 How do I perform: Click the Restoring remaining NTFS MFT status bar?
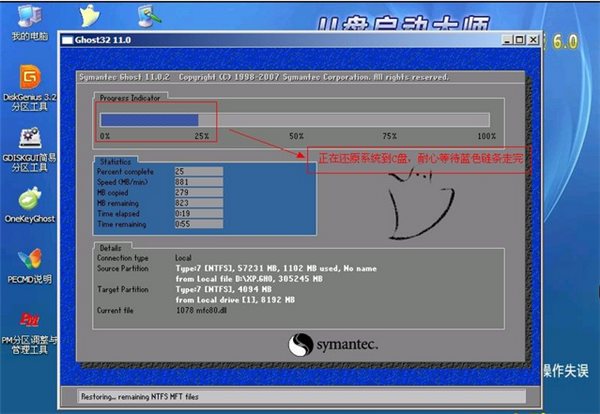point(301,397)
